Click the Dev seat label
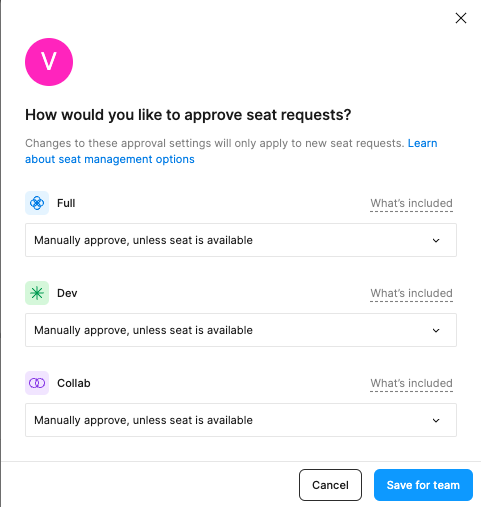 click(x=67, y=293)
